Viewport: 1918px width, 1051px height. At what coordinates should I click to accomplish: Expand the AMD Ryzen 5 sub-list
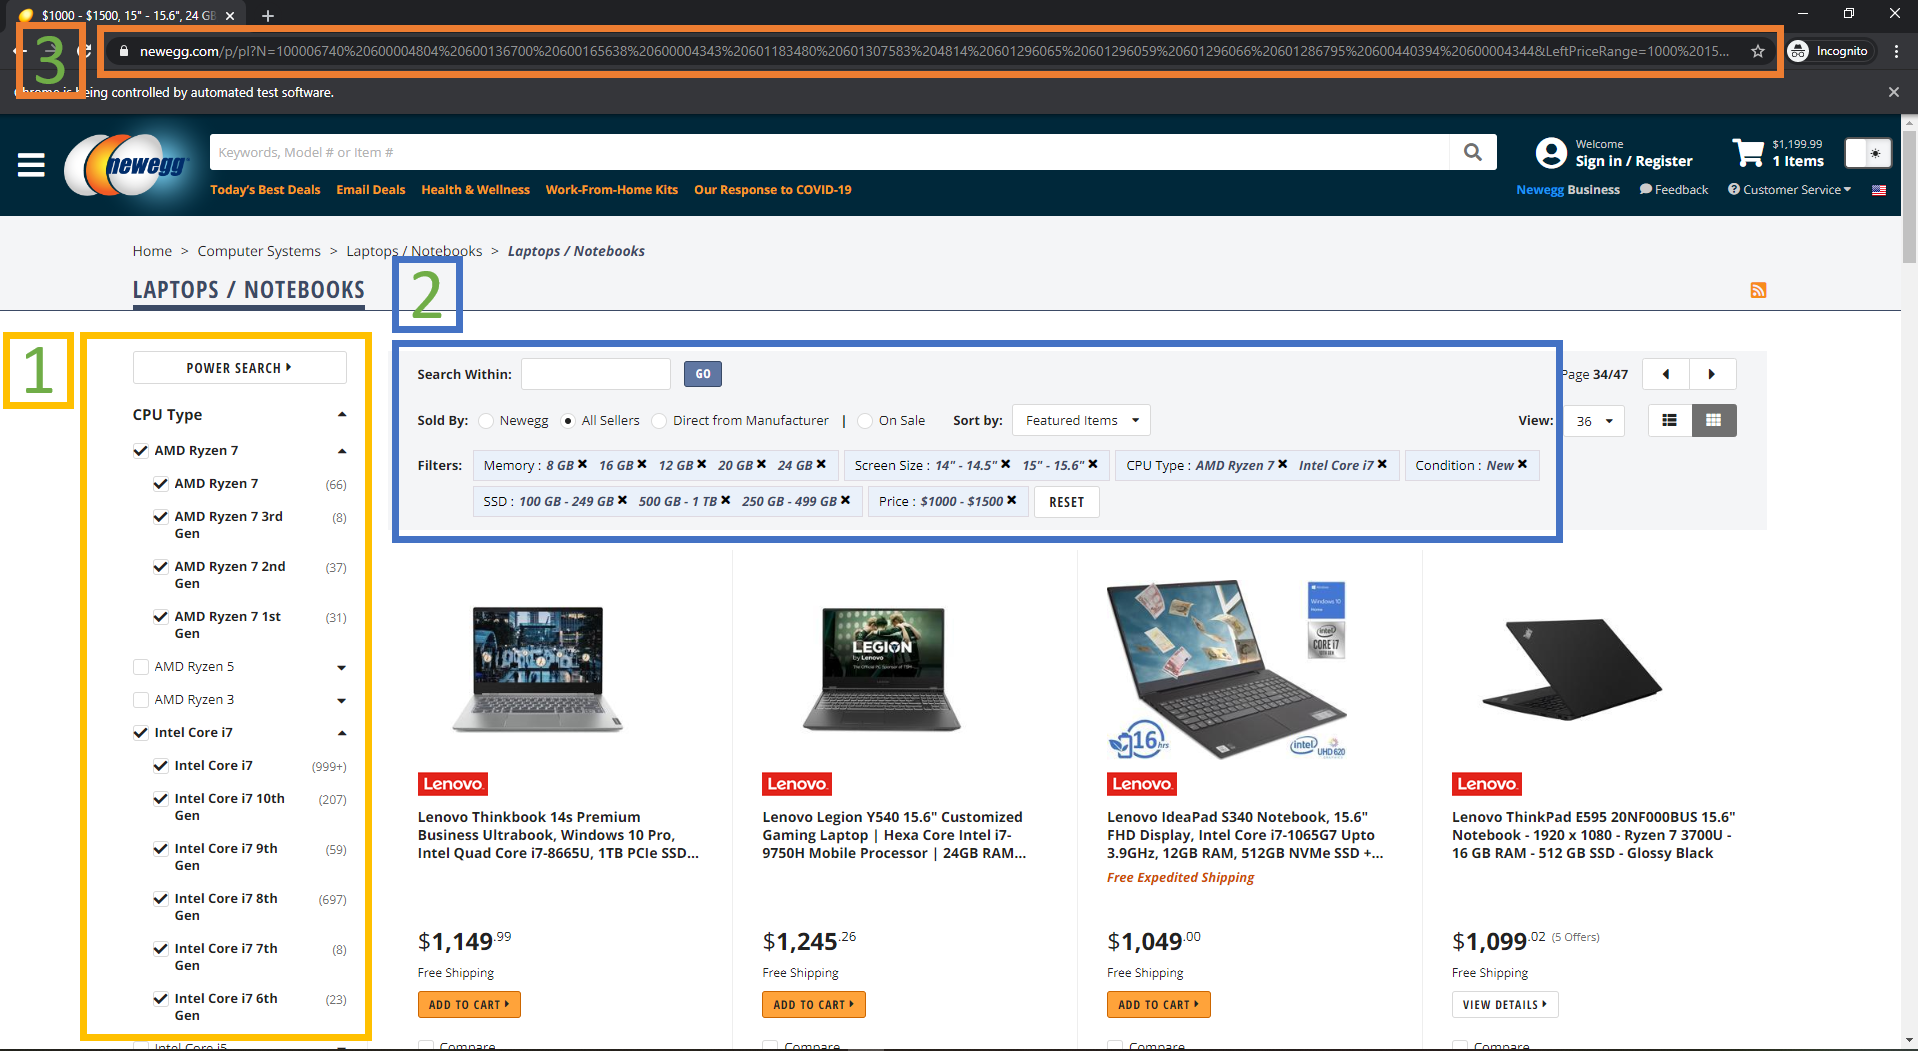342,668
